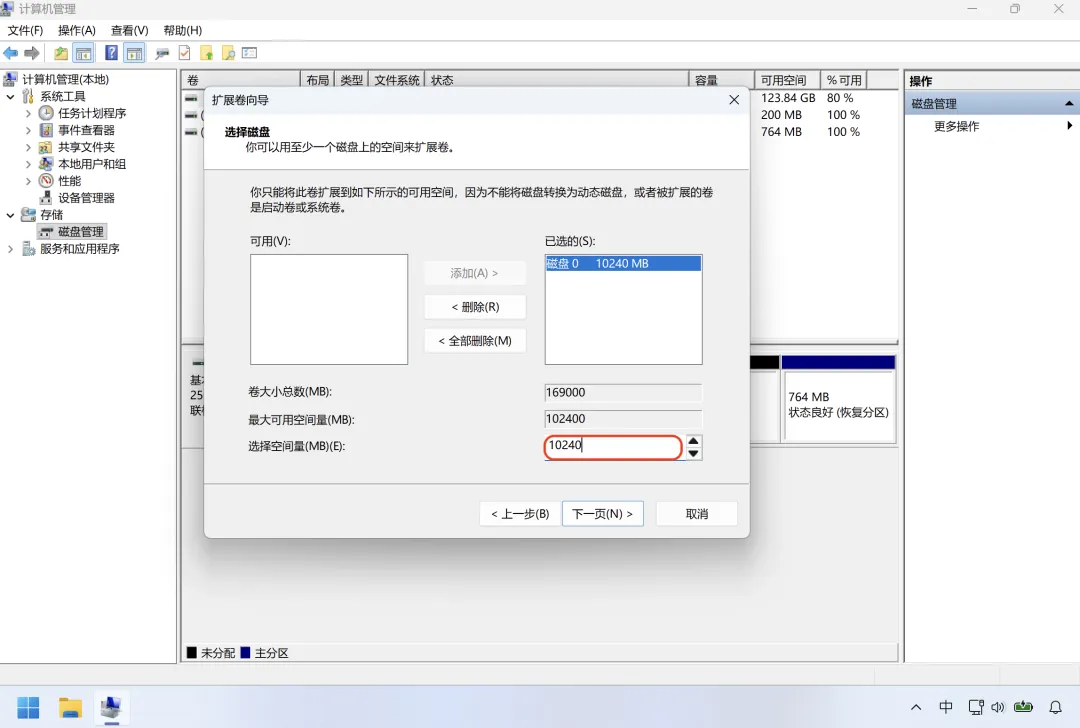1080x728 pixels.
Task: Open Computer Management from the taskbar
Action: click(111, 708)
